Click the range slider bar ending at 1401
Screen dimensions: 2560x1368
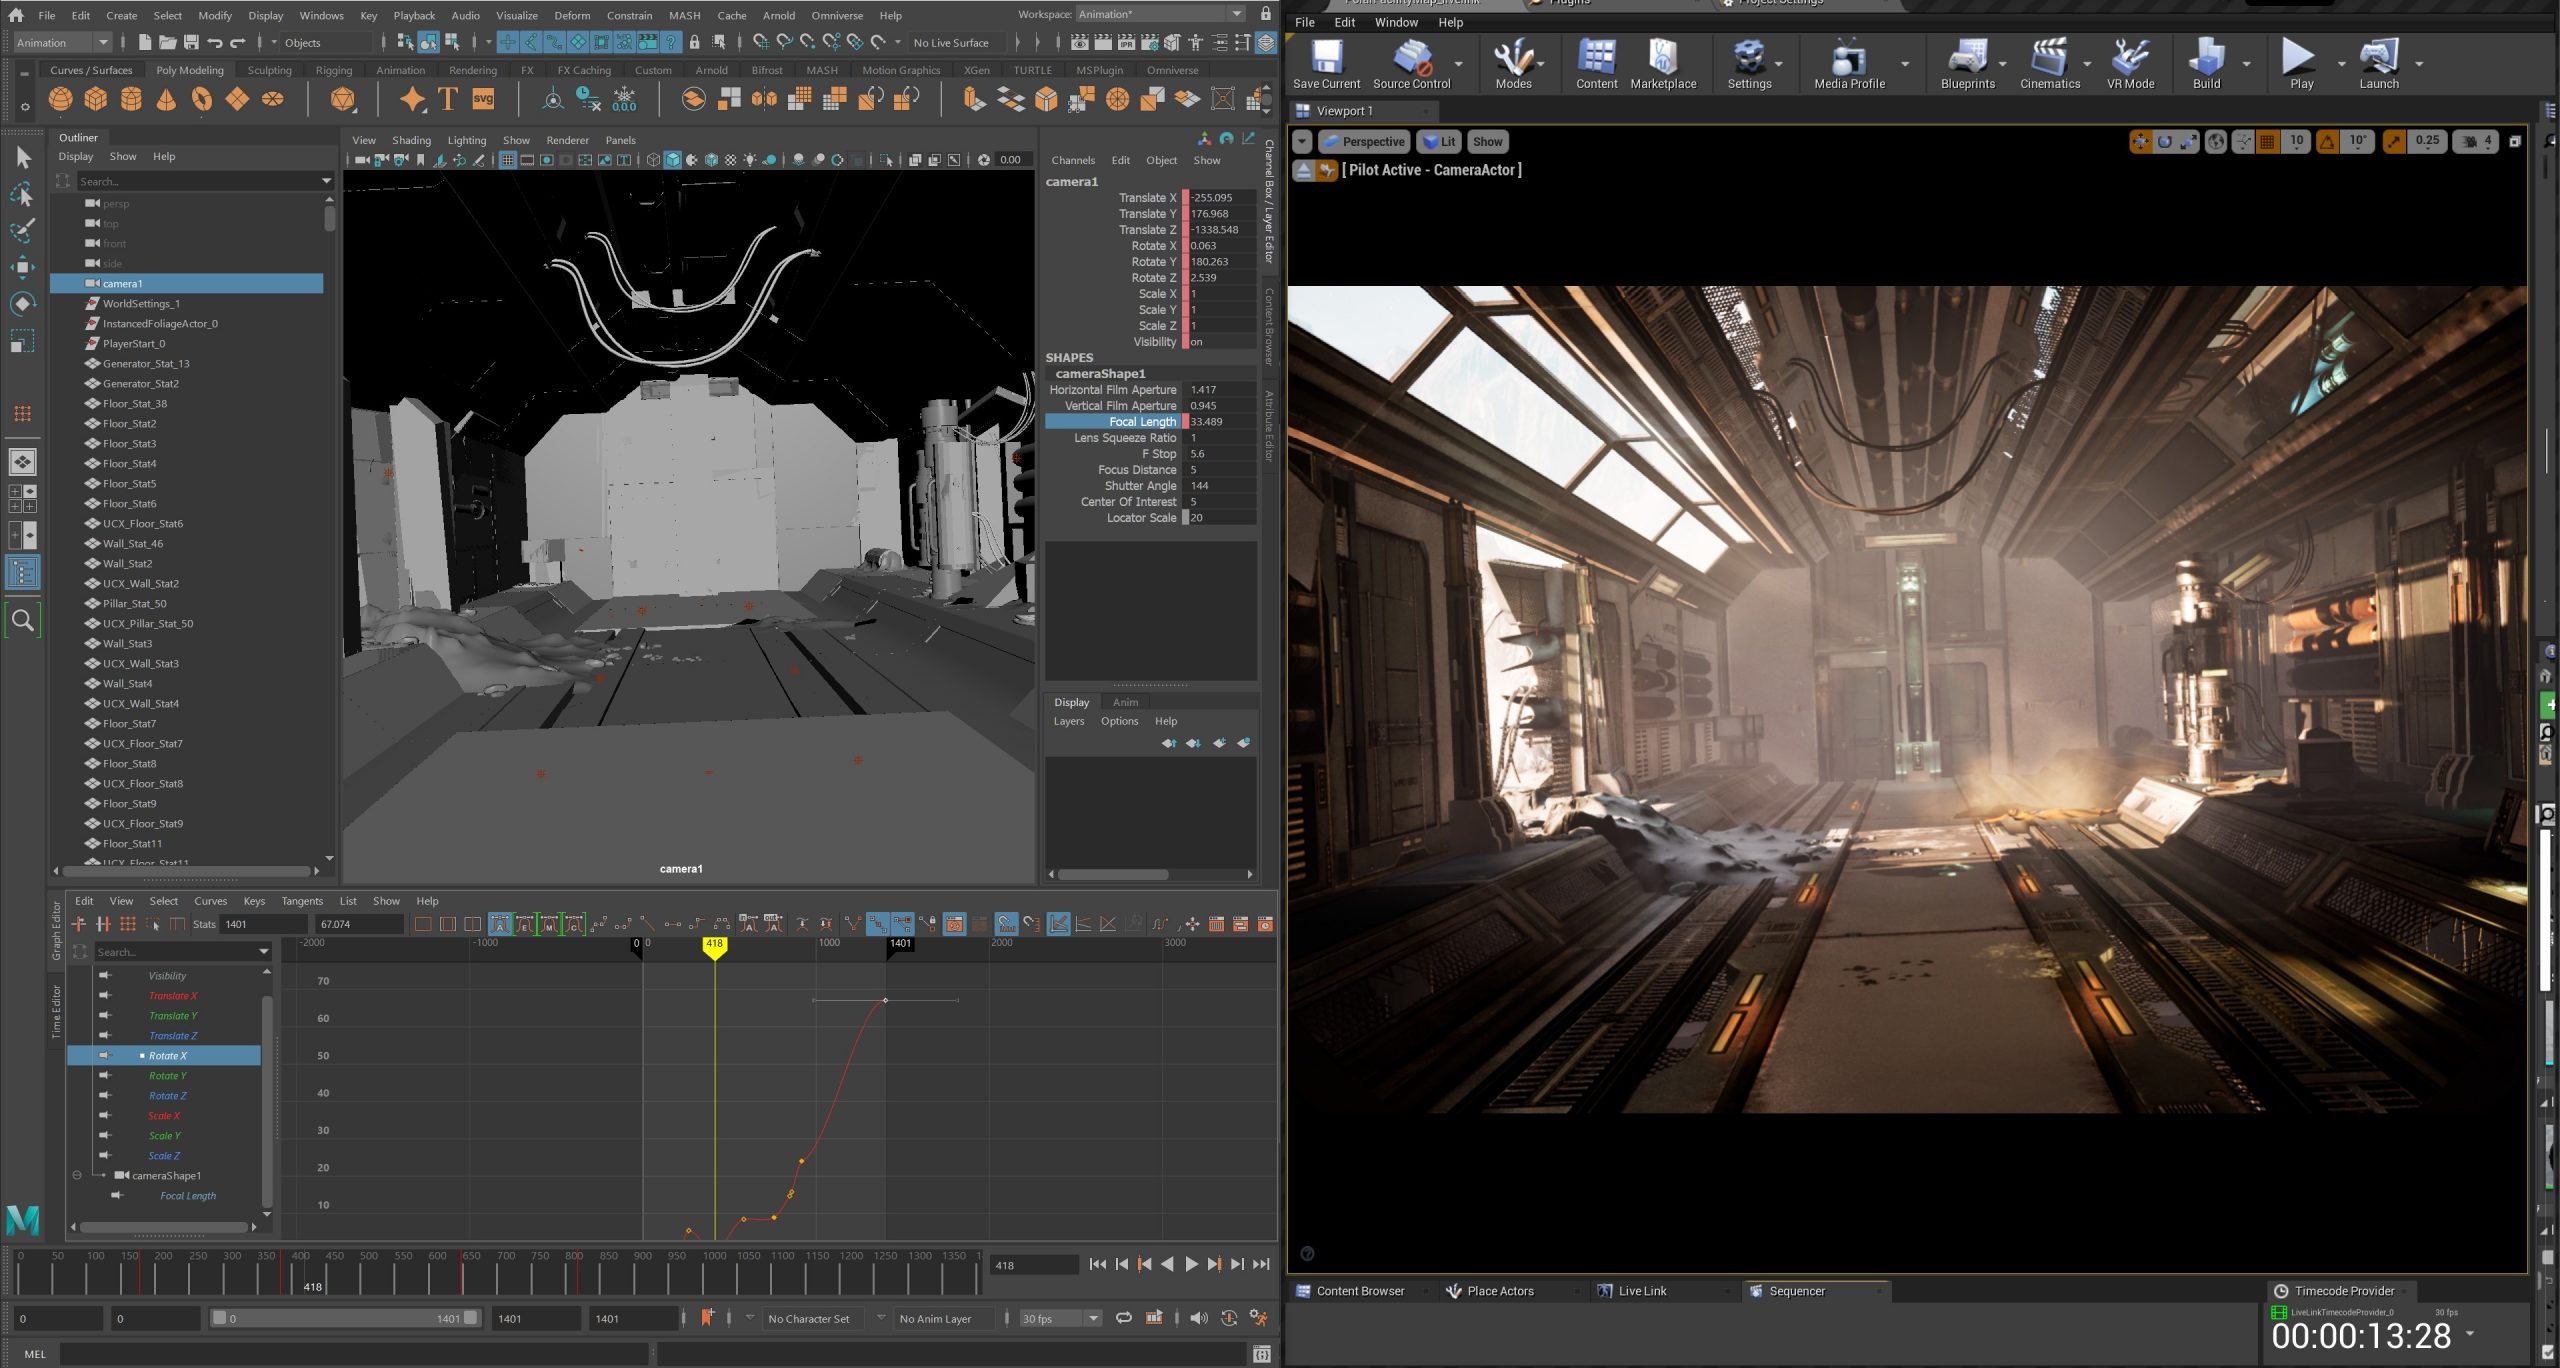[x=345, y=1319]
